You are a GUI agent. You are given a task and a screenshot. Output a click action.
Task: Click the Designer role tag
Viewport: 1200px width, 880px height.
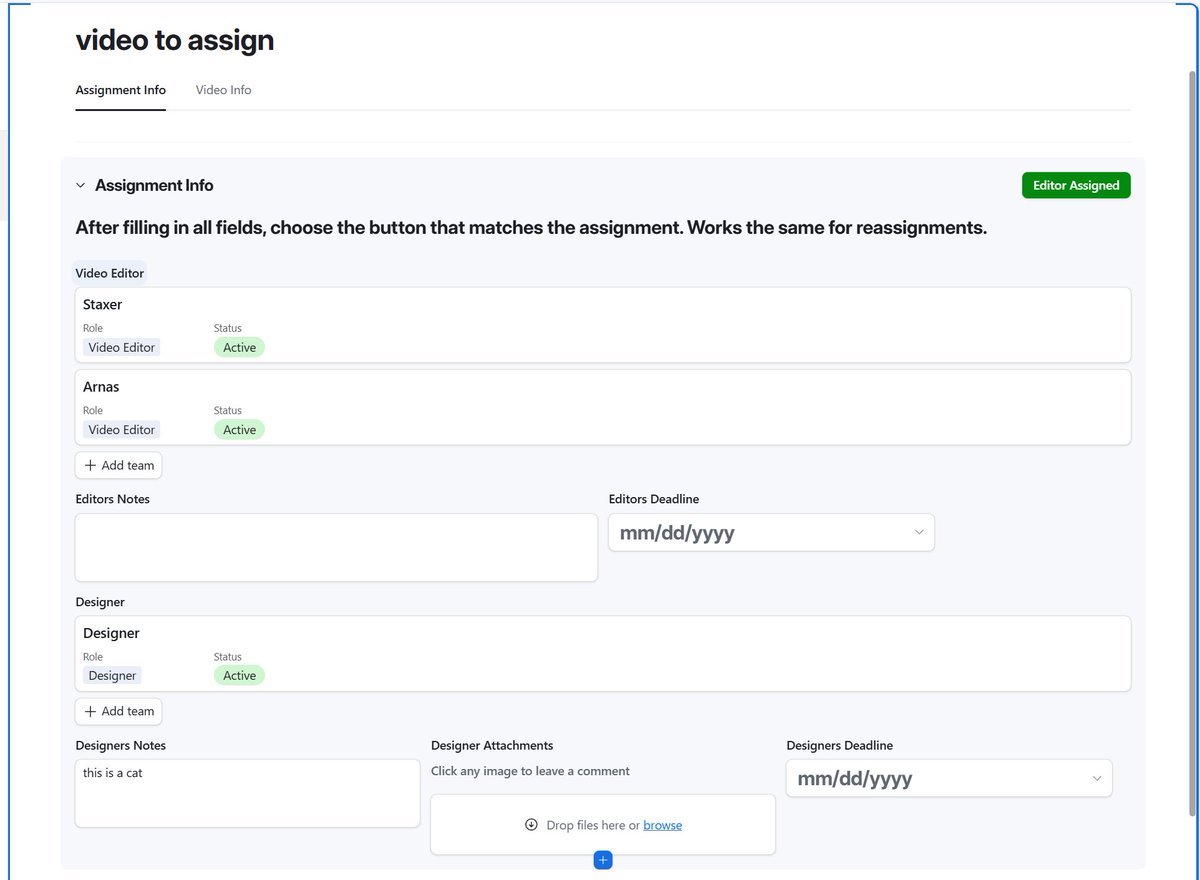tap(112, 676)
